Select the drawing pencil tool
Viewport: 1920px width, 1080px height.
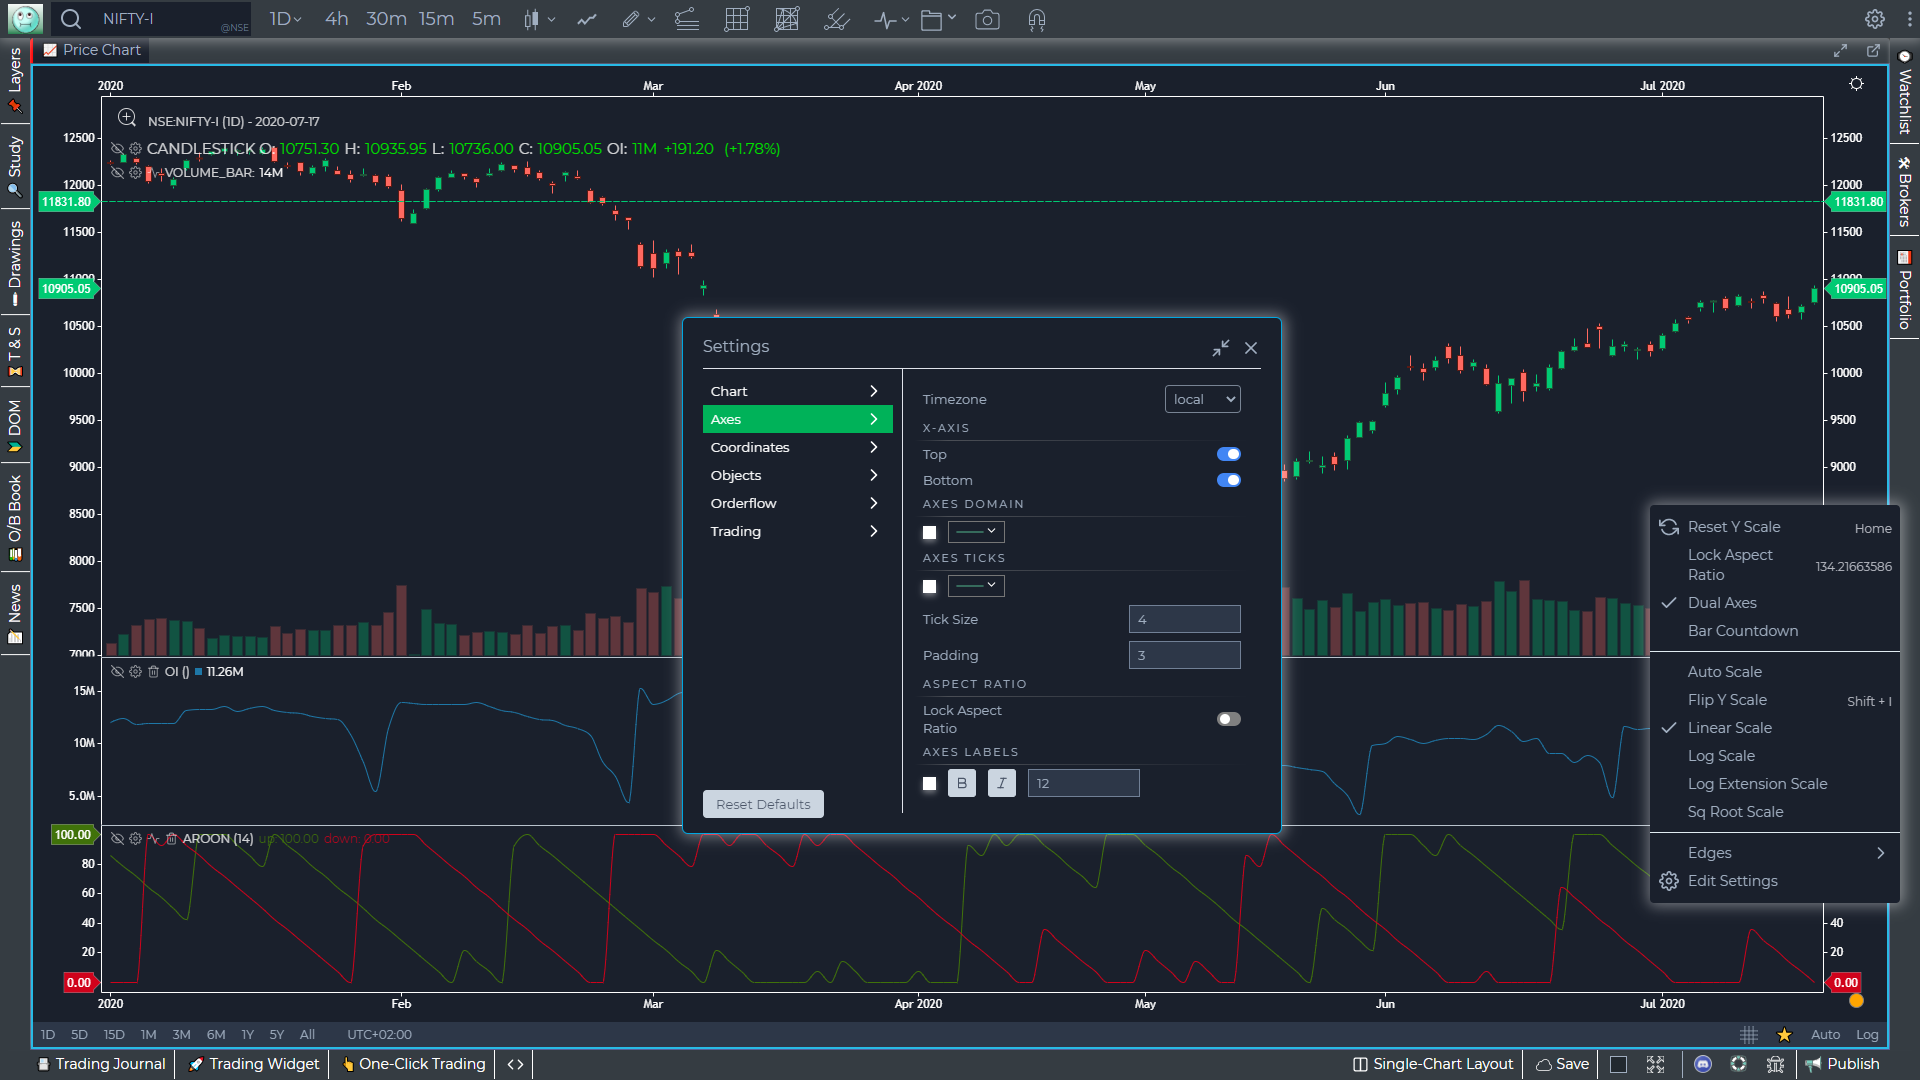[630, 19]
